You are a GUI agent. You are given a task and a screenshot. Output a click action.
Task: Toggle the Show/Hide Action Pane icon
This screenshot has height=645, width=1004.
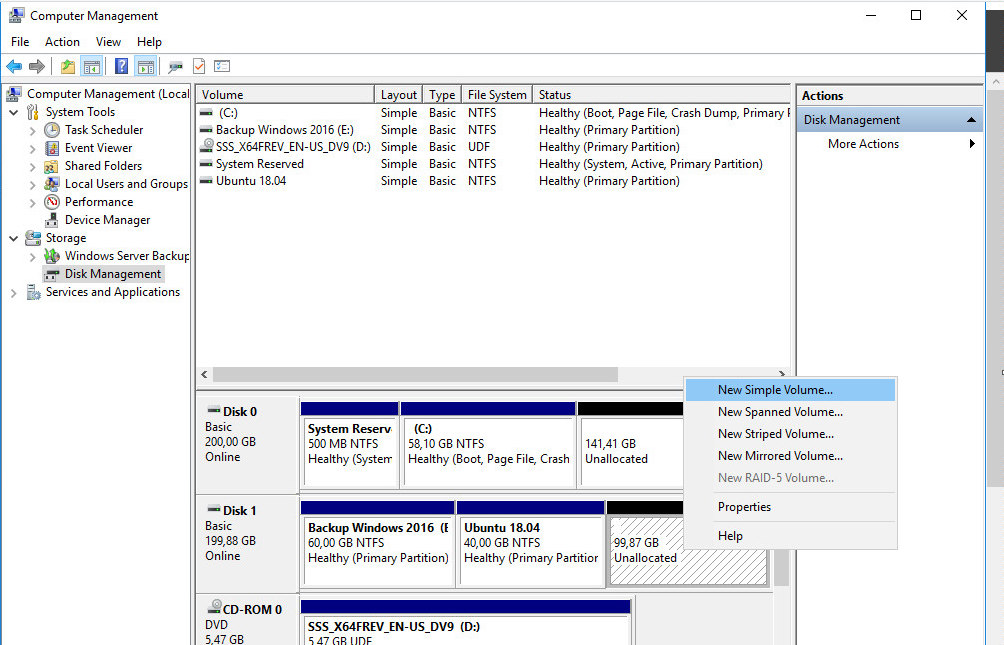pyautogui.click(x=146, y=67)
